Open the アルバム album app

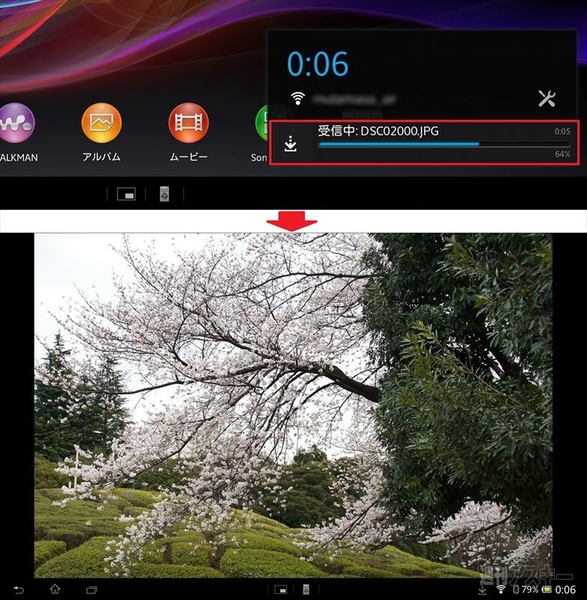point(101,123)
